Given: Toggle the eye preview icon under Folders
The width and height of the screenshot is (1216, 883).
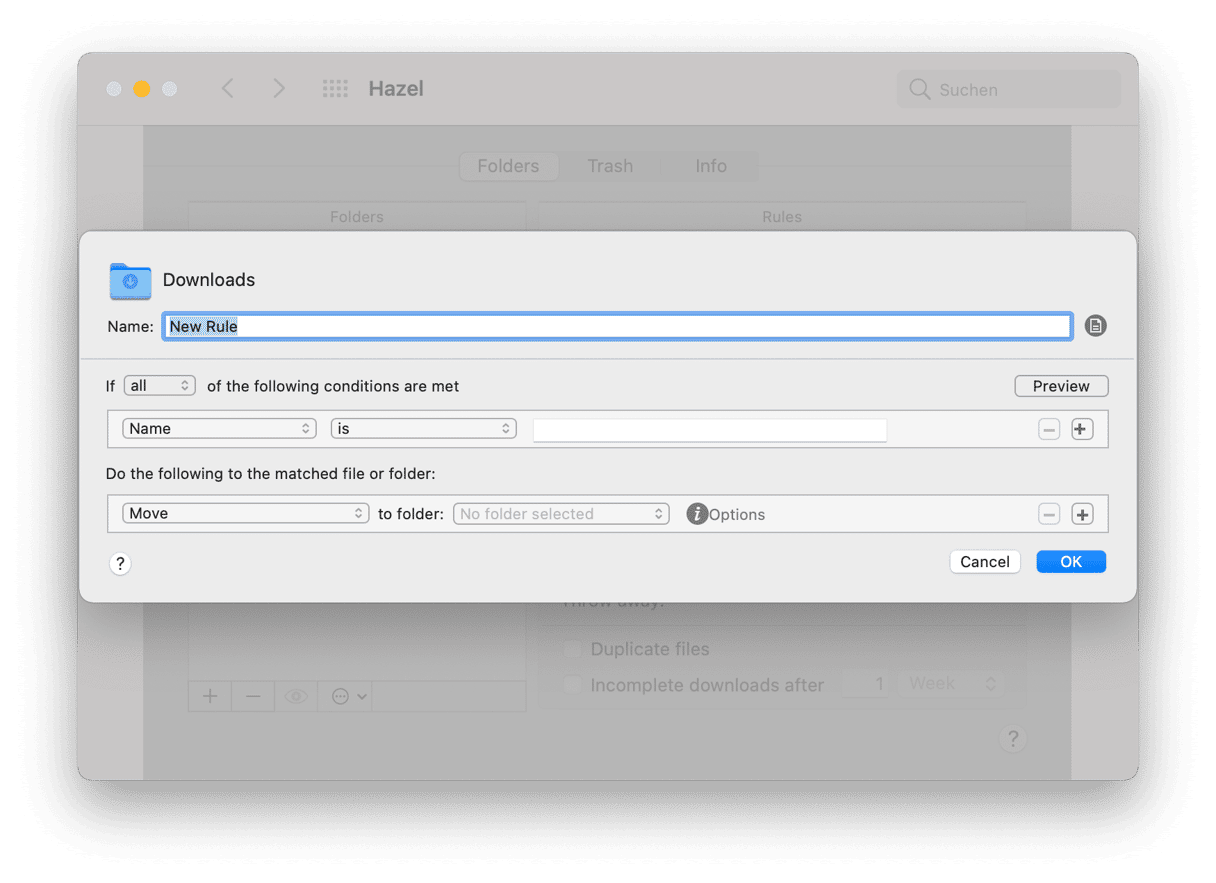Looking at the screenshot, I should 296,696.
